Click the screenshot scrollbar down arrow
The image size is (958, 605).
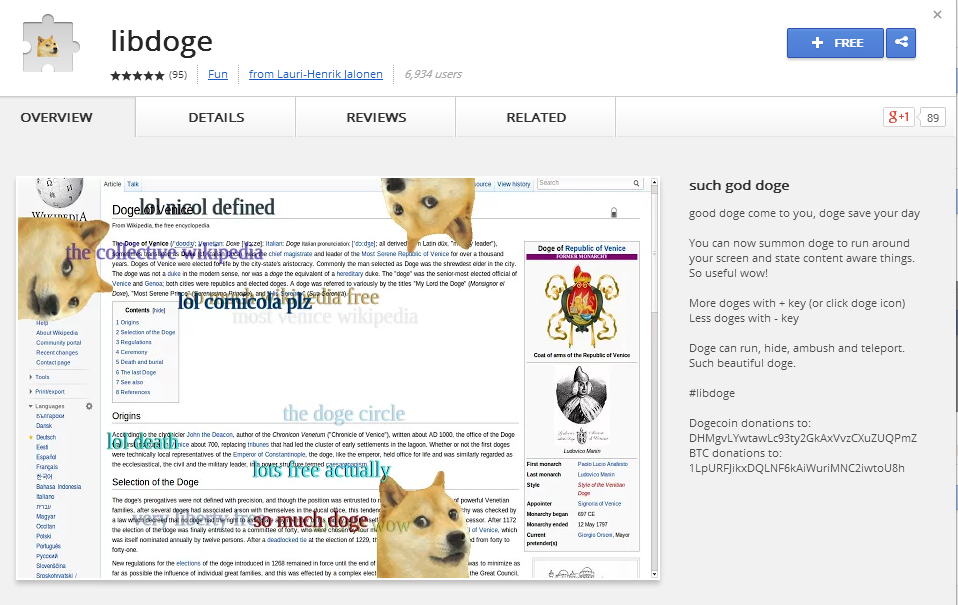pos(654,574)
